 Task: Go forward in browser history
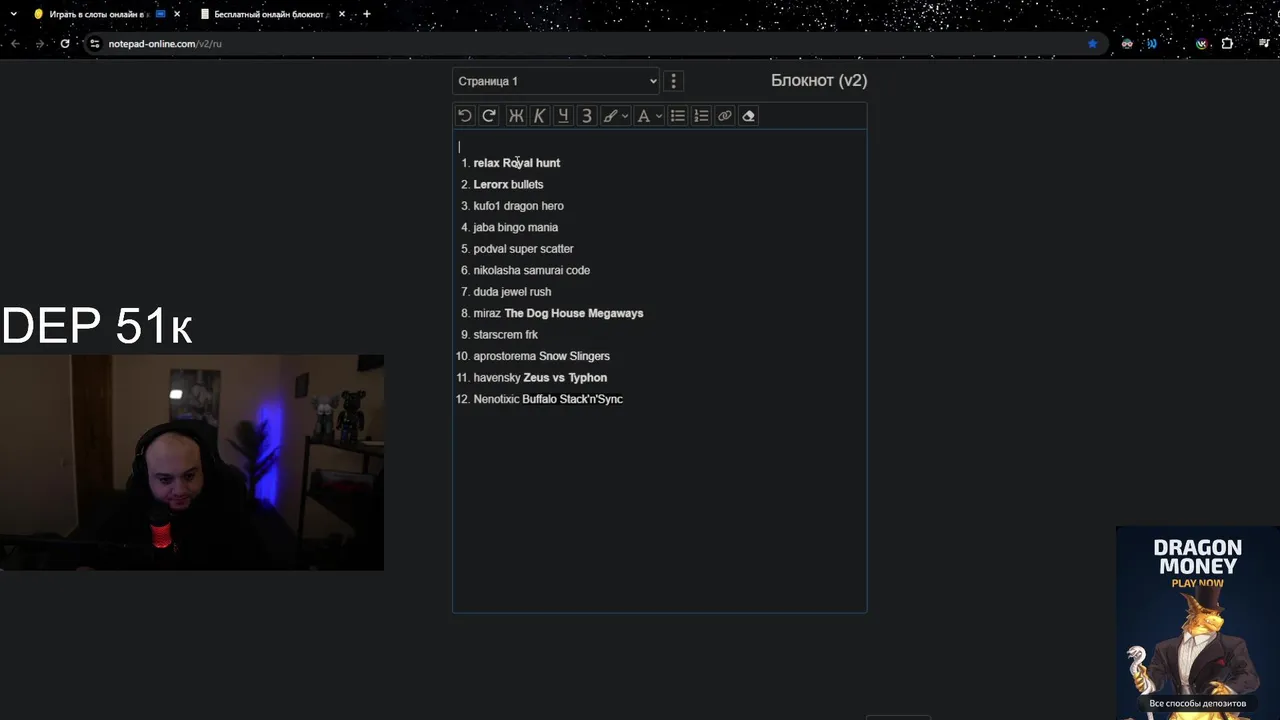[40, 44]
